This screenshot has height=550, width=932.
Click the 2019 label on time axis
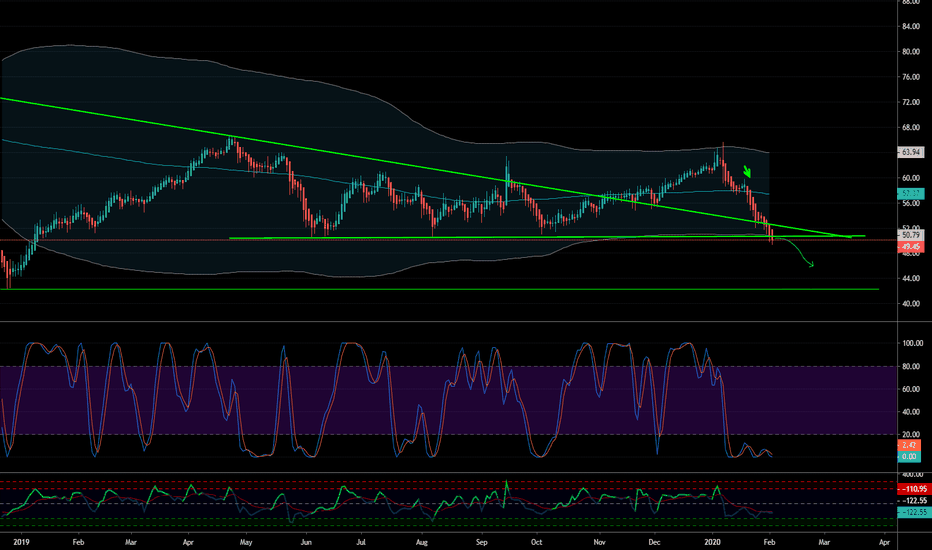pos(21,542)
